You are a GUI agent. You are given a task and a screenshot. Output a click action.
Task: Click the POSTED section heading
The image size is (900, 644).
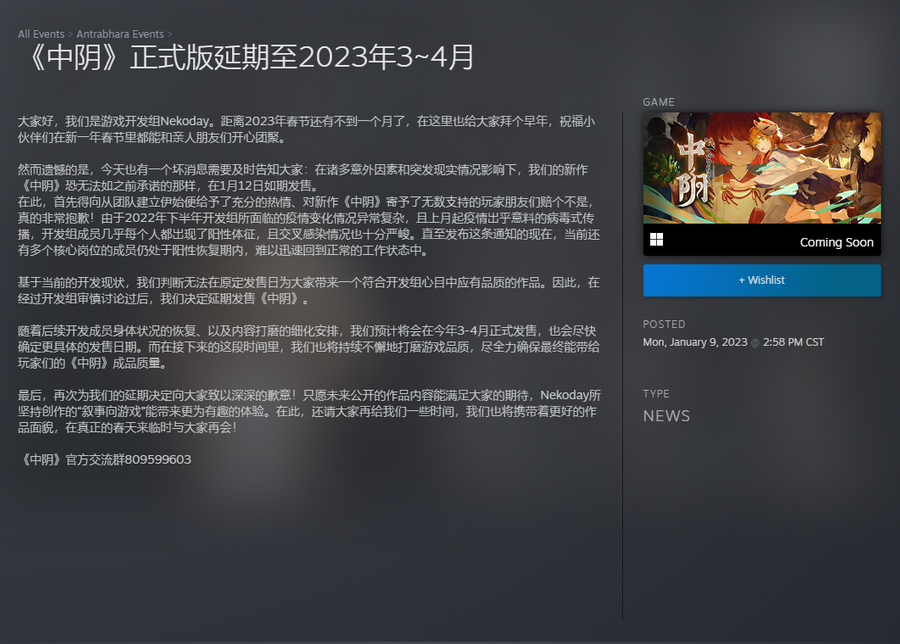click(x=664, y=324)
